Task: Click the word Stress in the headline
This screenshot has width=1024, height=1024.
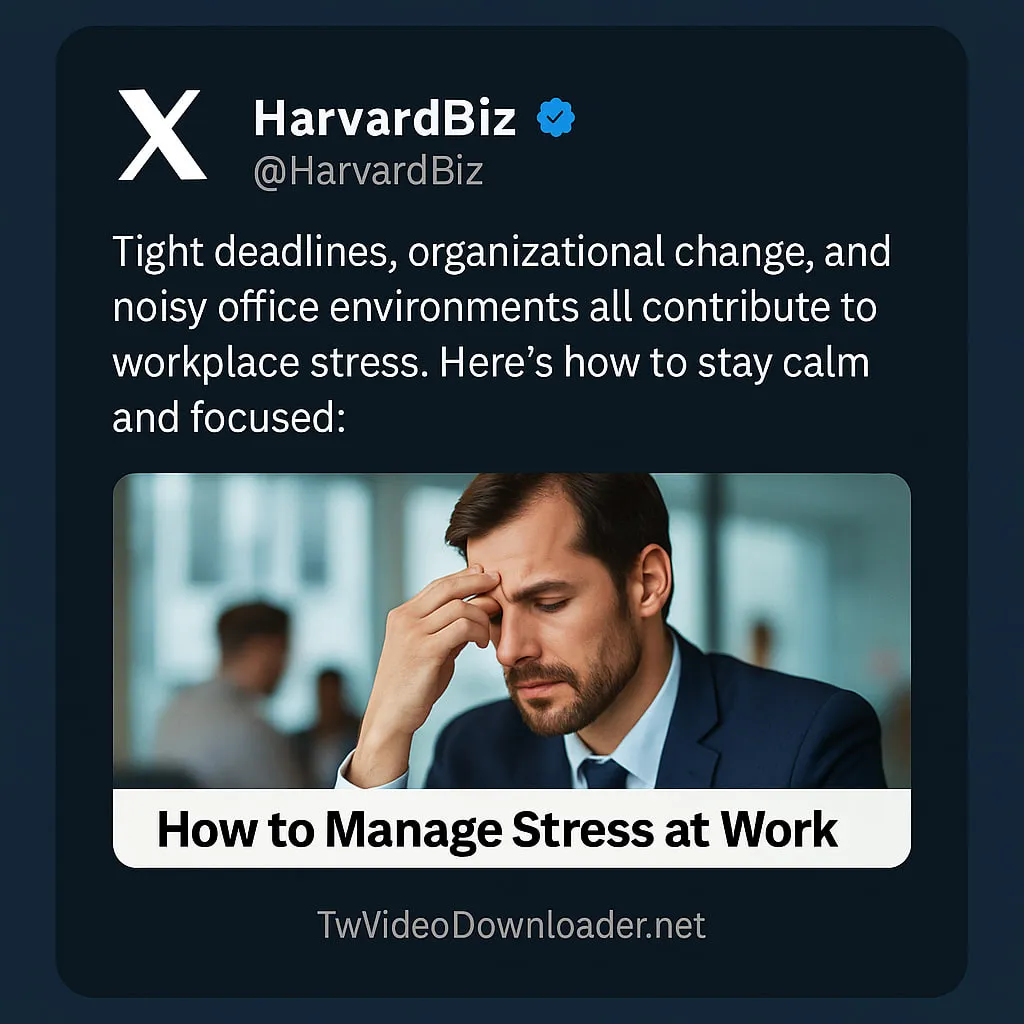Action: 583,830
